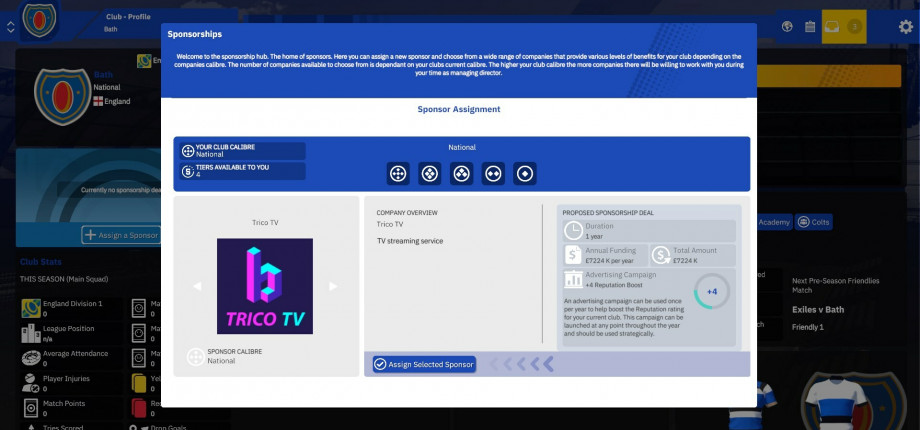Select the second sponsor tier icon
The width and height of the screenshot is (920, 430).
(x=430, y=174)
